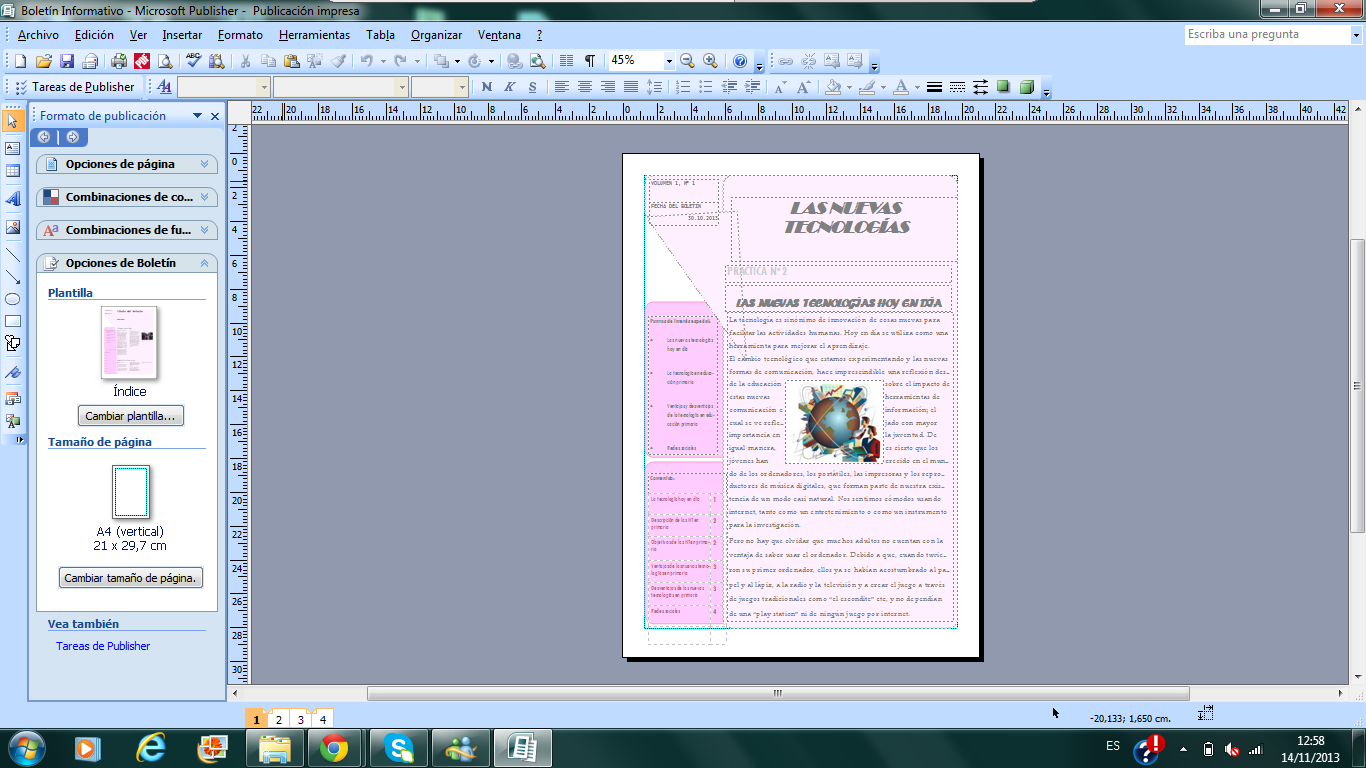Apply bold formatting
1366x768 pixels.
pos(487,86)
